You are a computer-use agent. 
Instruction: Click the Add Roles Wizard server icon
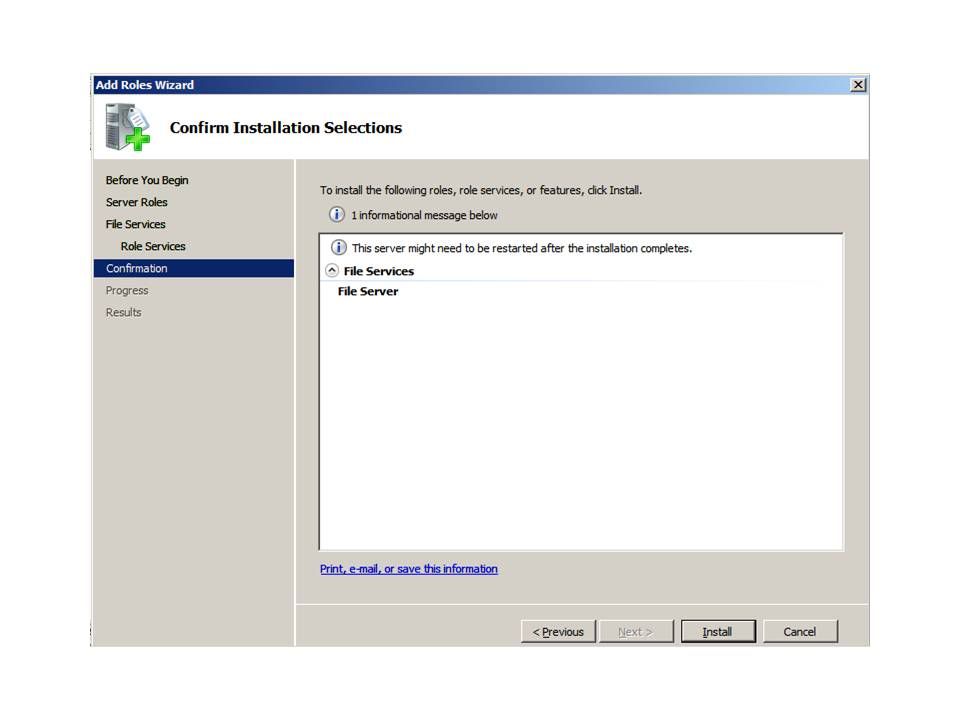pyautogui.click(x=128, y=127)
